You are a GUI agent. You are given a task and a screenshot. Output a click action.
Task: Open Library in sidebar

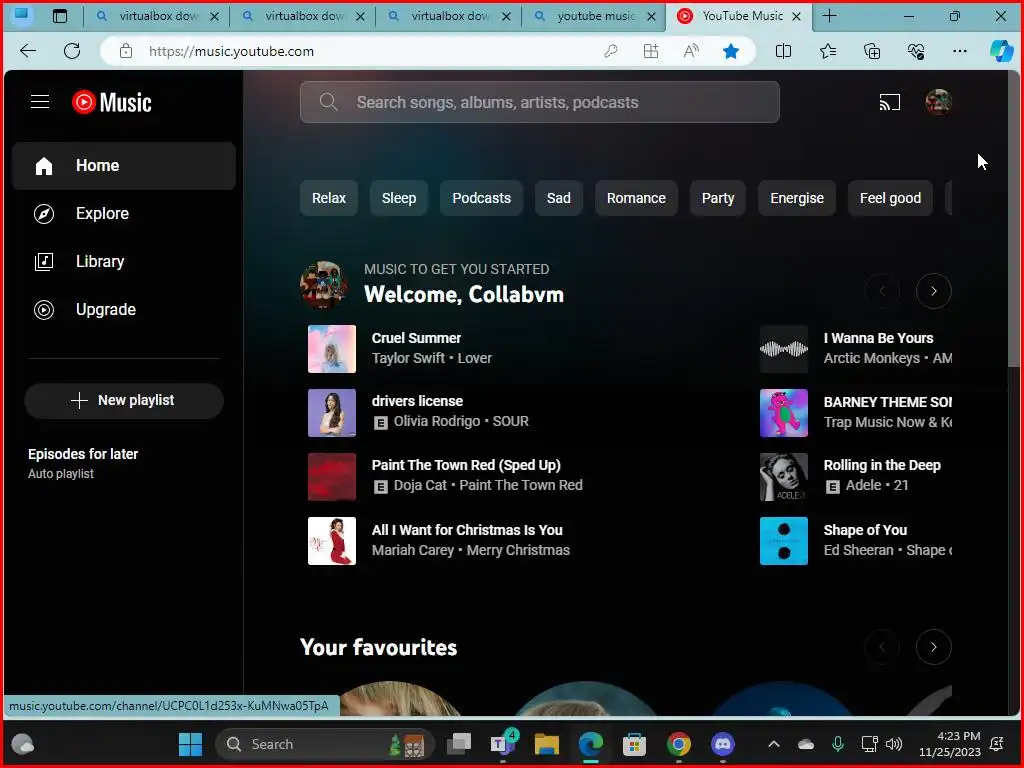click(x=123, y=261)
